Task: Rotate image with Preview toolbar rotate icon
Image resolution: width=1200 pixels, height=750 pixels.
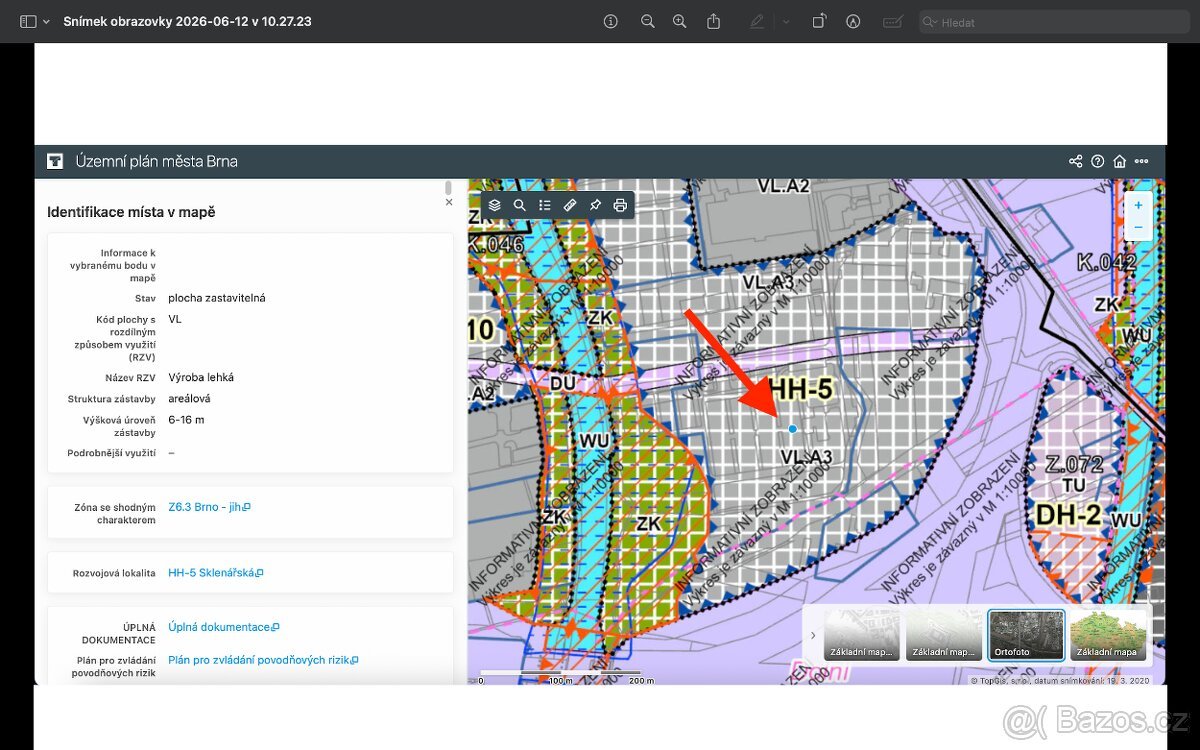Action: (x=819, y=21)
